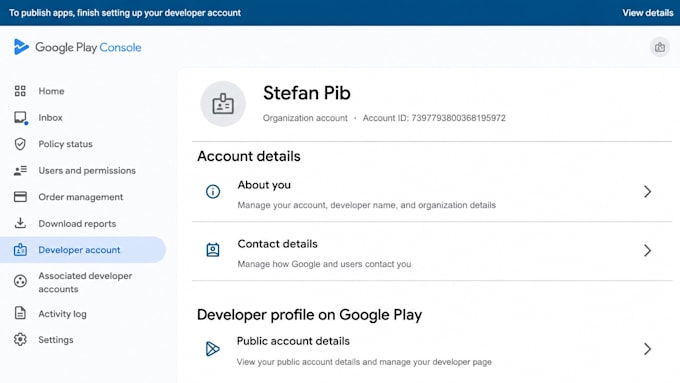Click the Home grid icon in sidebar
The width and height of the screenshot is (680, 383).
(20, 91)
